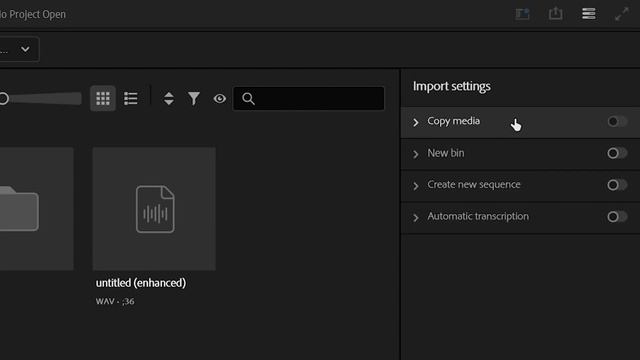Open the workspaces icon at top right
Screen dimensions: 640x360
tap(522, 14)
